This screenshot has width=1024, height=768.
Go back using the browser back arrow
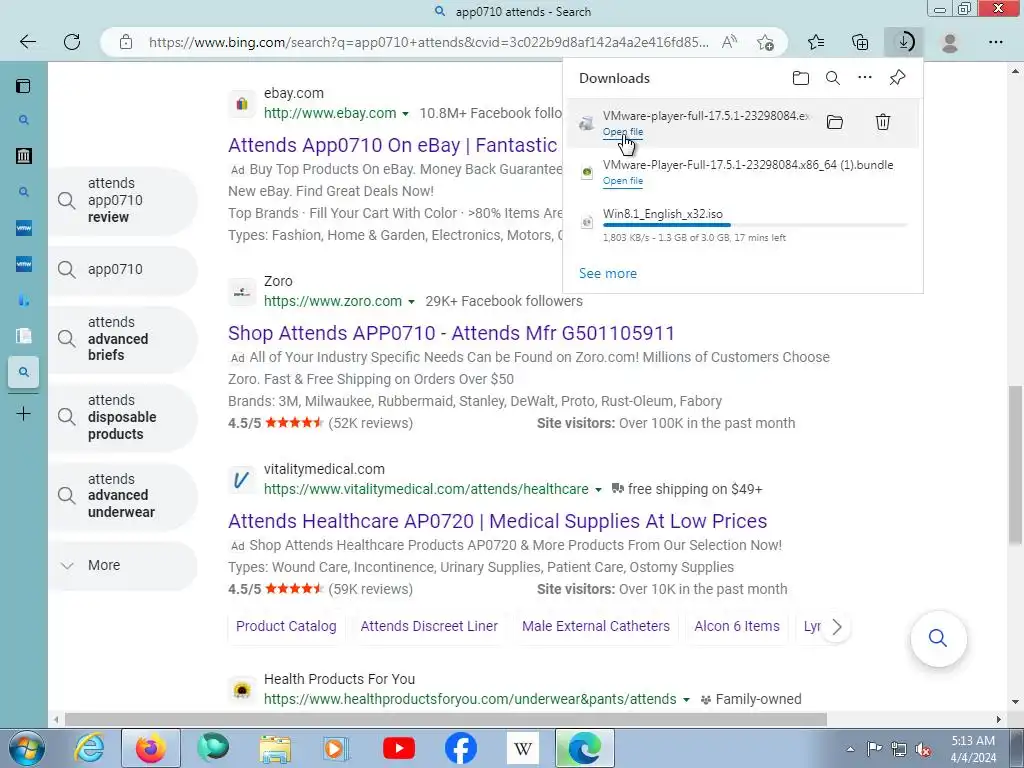pyautogui.click(x=27, y=42)
